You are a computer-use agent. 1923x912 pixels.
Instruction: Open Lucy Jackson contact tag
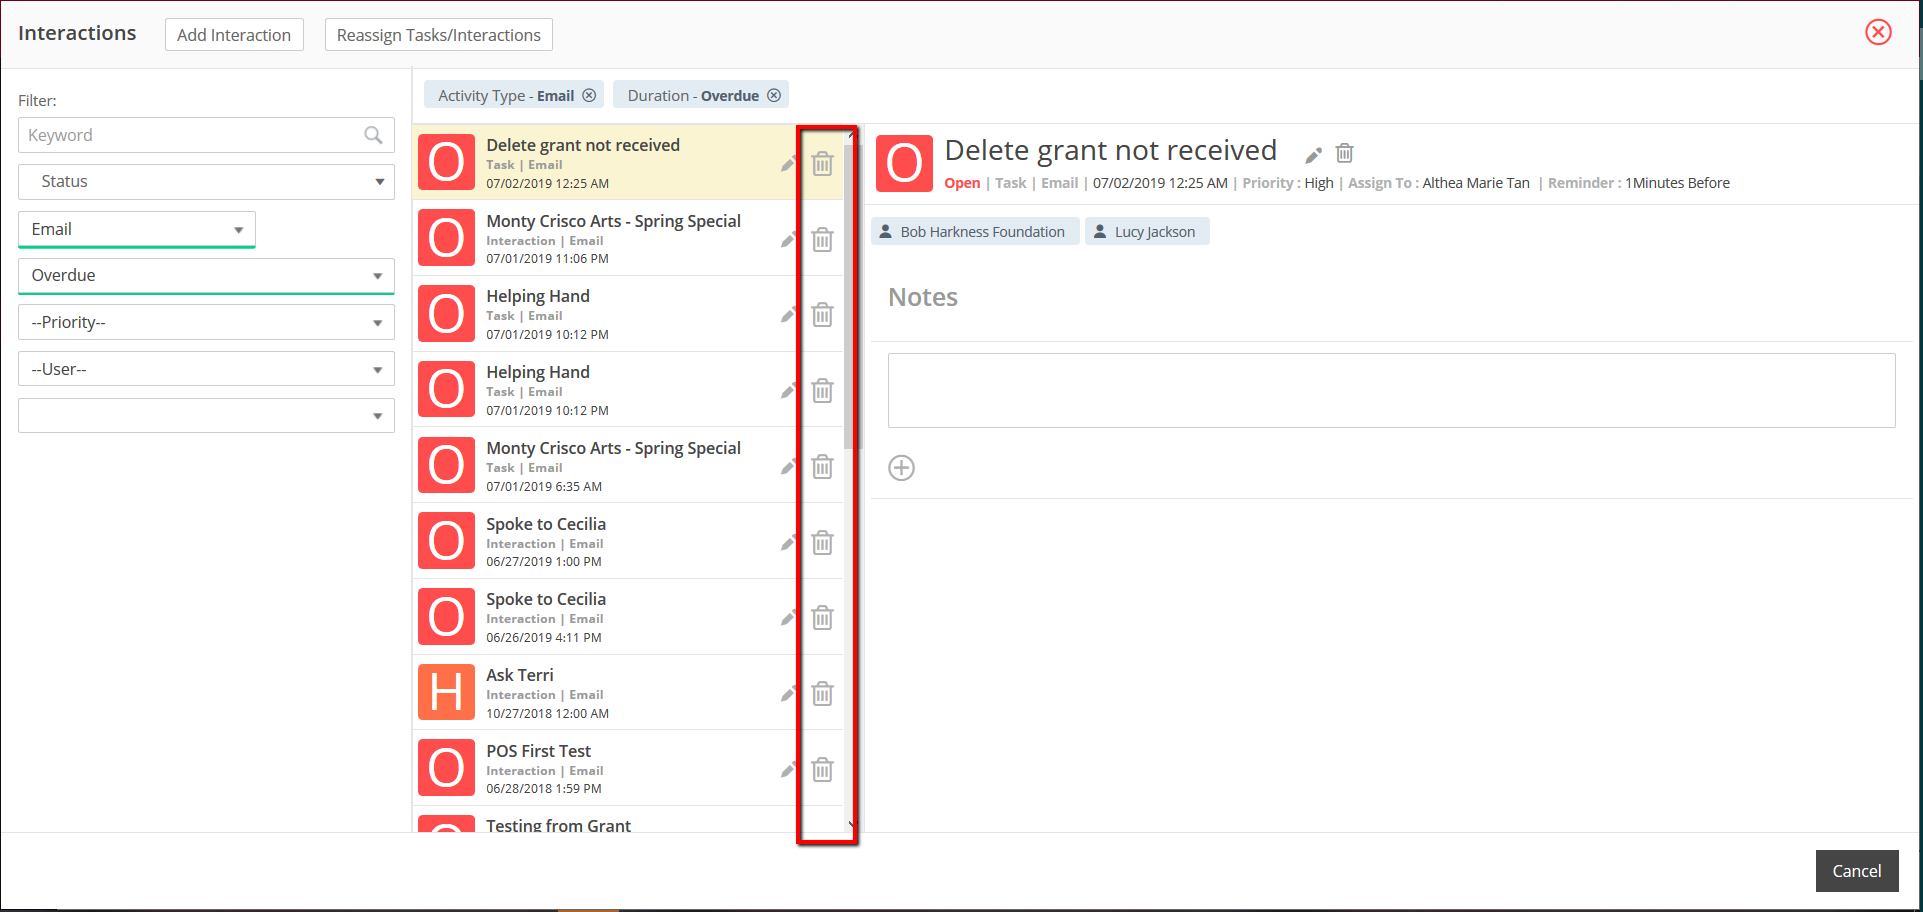click(1147, 232)
